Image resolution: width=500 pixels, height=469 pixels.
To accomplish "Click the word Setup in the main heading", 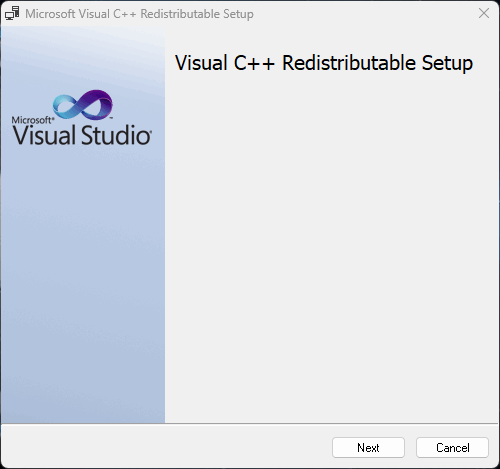I will tap(447, 63).
